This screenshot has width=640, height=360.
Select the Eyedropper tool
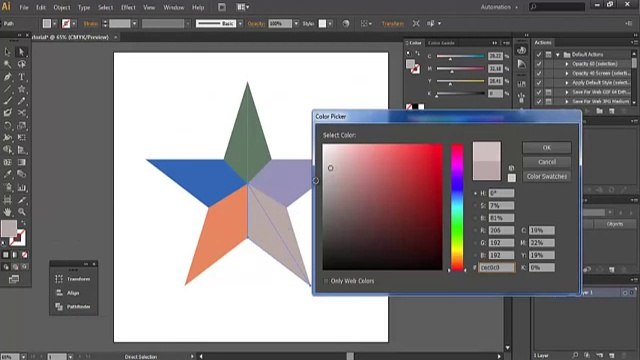click(7, 174)
